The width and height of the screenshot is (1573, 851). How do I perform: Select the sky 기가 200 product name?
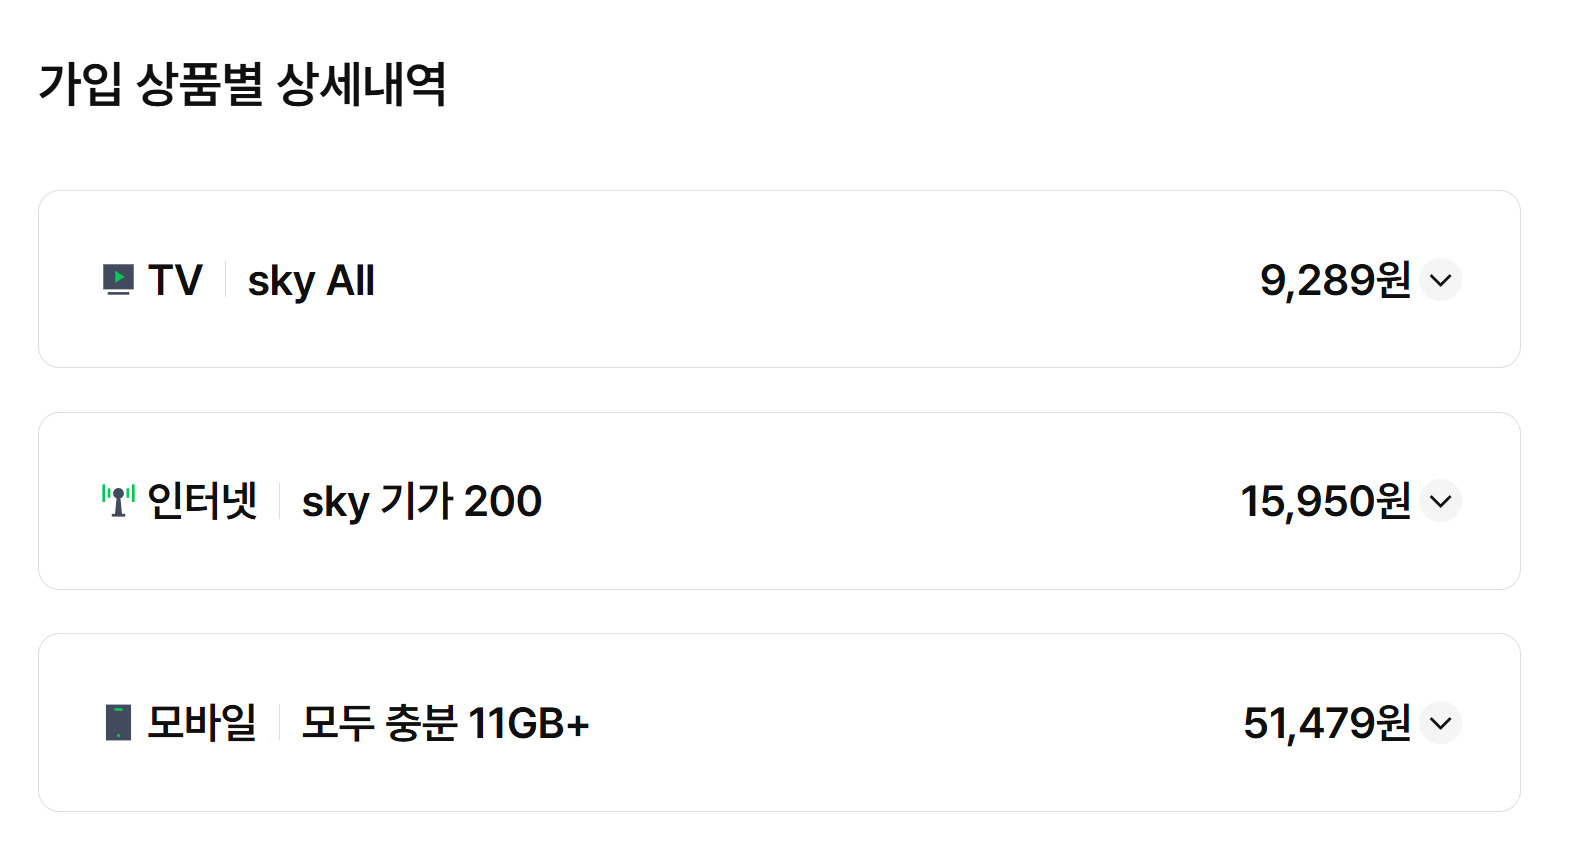(421, 501)
